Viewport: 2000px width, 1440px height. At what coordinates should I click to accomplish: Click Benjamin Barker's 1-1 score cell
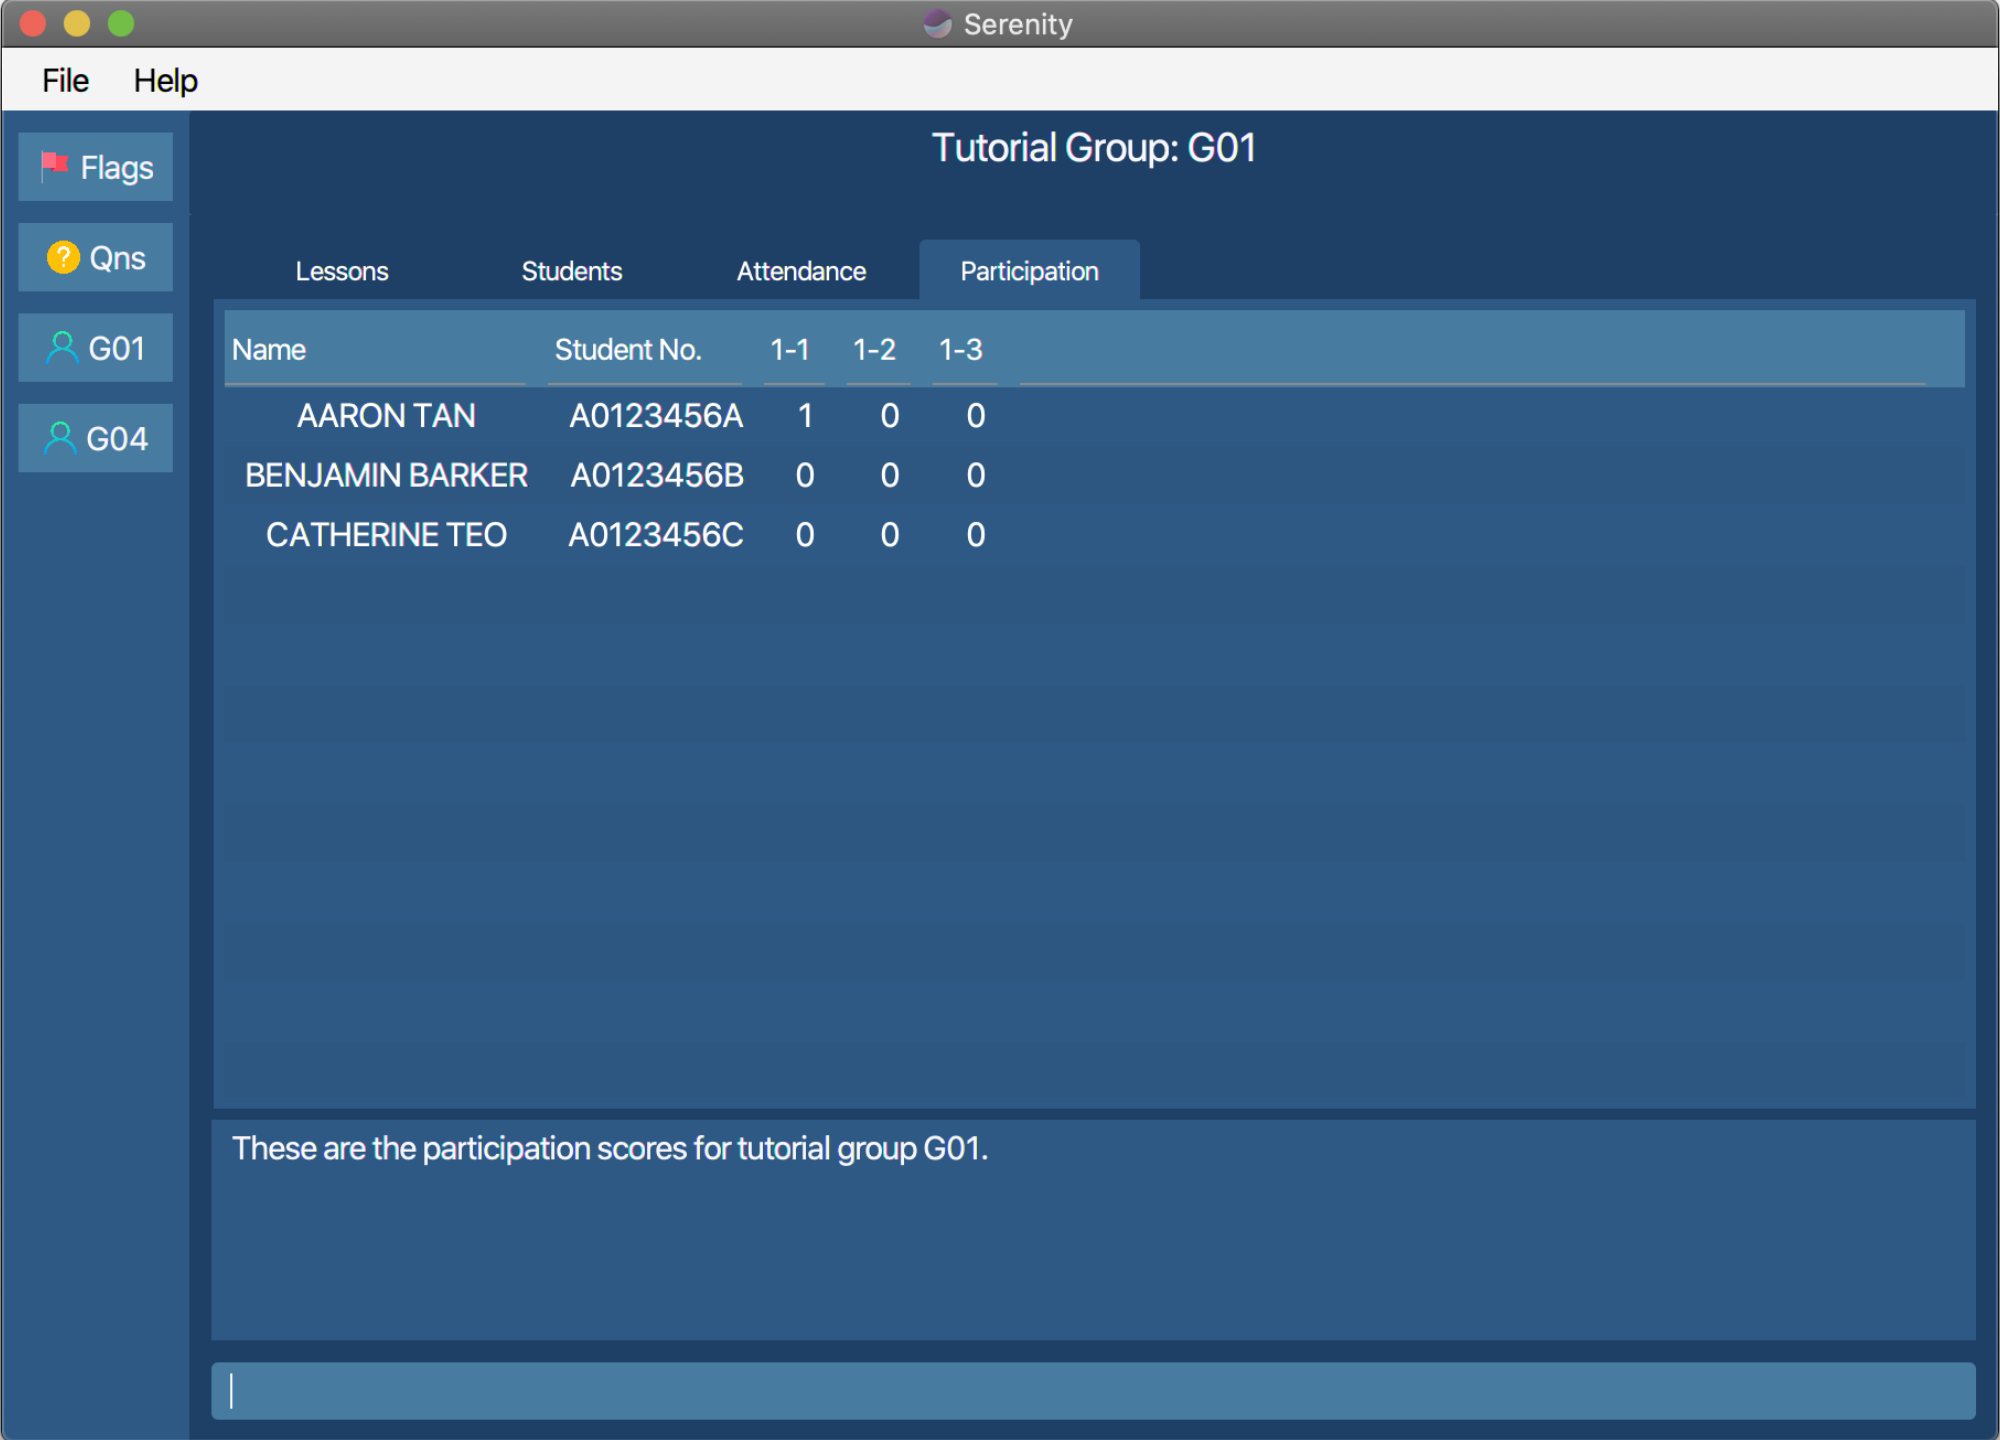click(x=805, y=475)
